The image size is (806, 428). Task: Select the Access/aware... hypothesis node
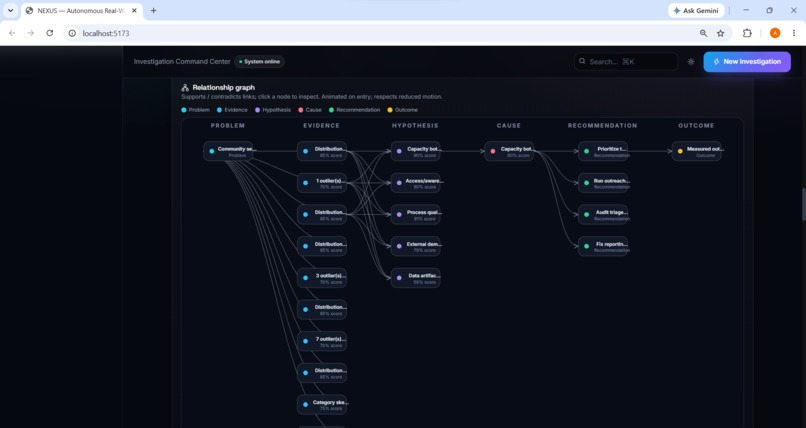(415, 183)
